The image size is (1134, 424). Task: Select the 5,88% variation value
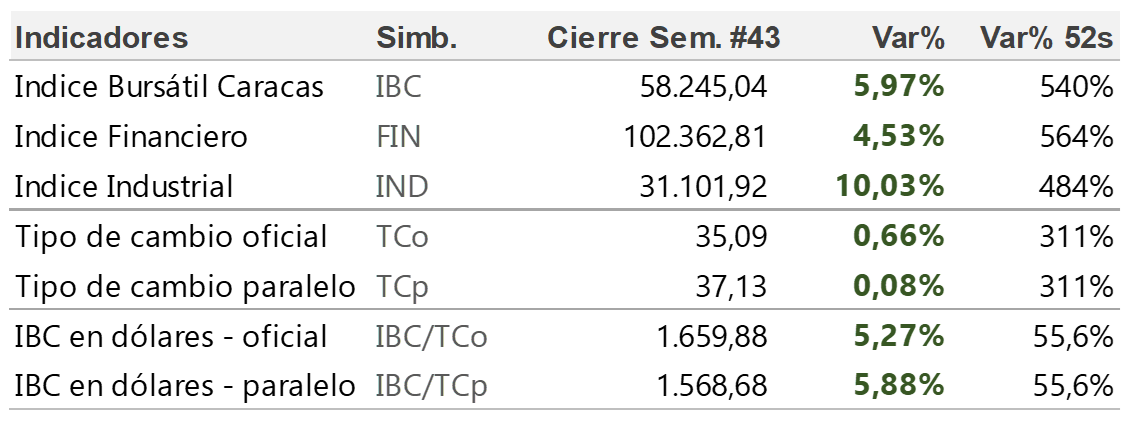pos(899,387)
